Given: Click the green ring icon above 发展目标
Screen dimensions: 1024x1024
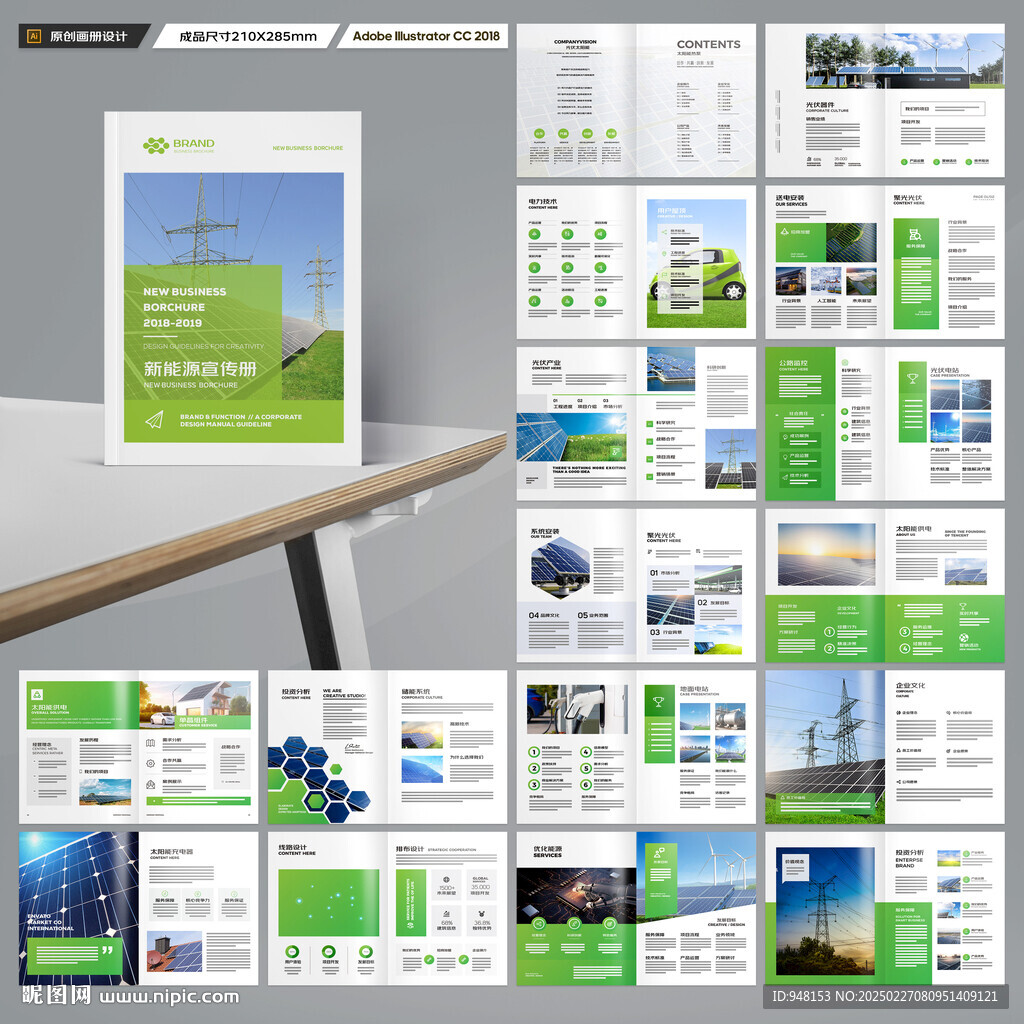Looking at the screenshot, I should [x=366, y=952].
